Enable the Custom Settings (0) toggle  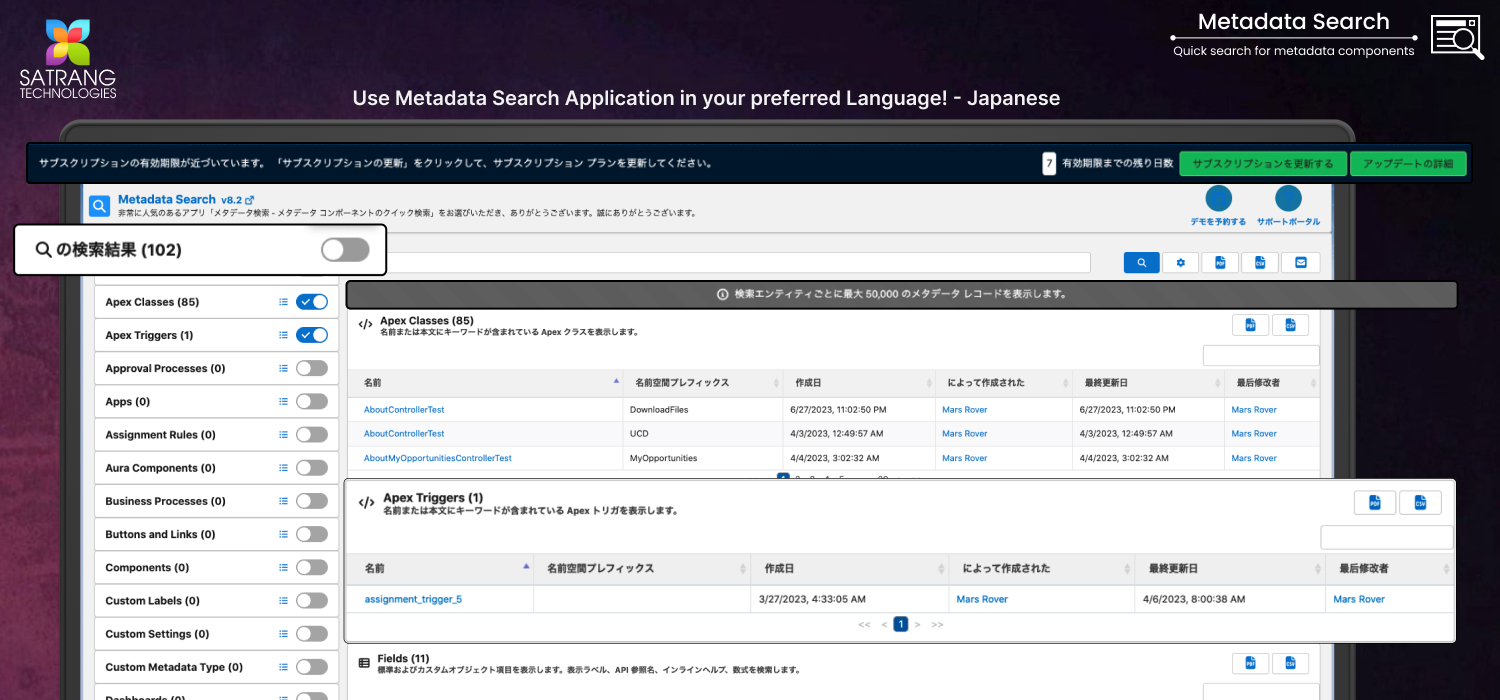[x=312, y=634]
